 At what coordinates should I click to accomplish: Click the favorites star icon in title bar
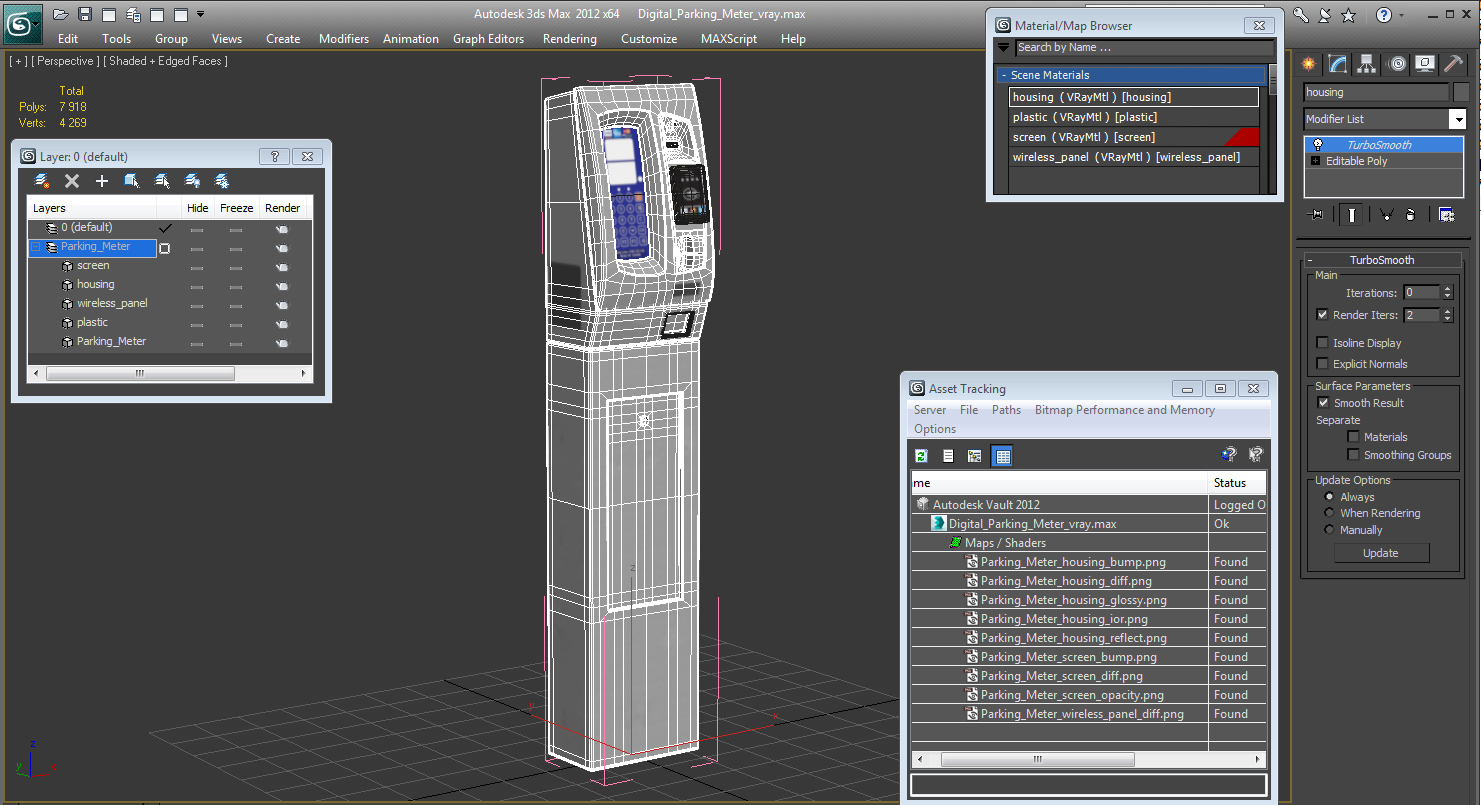[1348, 15]
